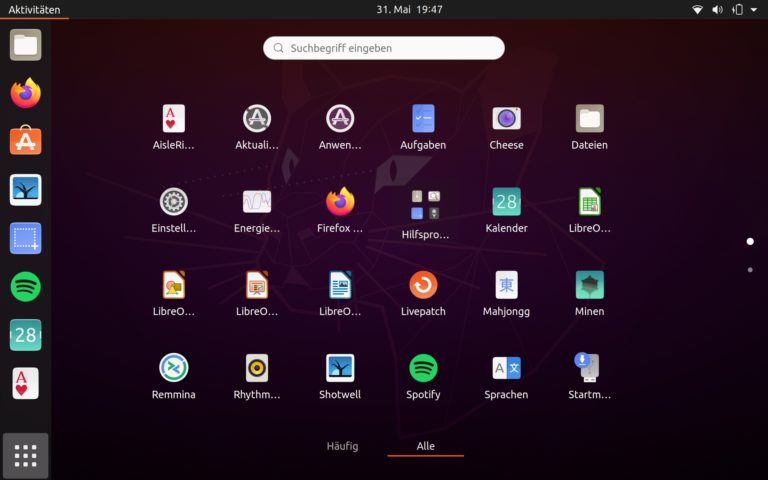Open Kalender app in the grid
Image resolution: width=768 pixels, height=480 pixels.
click(x=506, y=201)
